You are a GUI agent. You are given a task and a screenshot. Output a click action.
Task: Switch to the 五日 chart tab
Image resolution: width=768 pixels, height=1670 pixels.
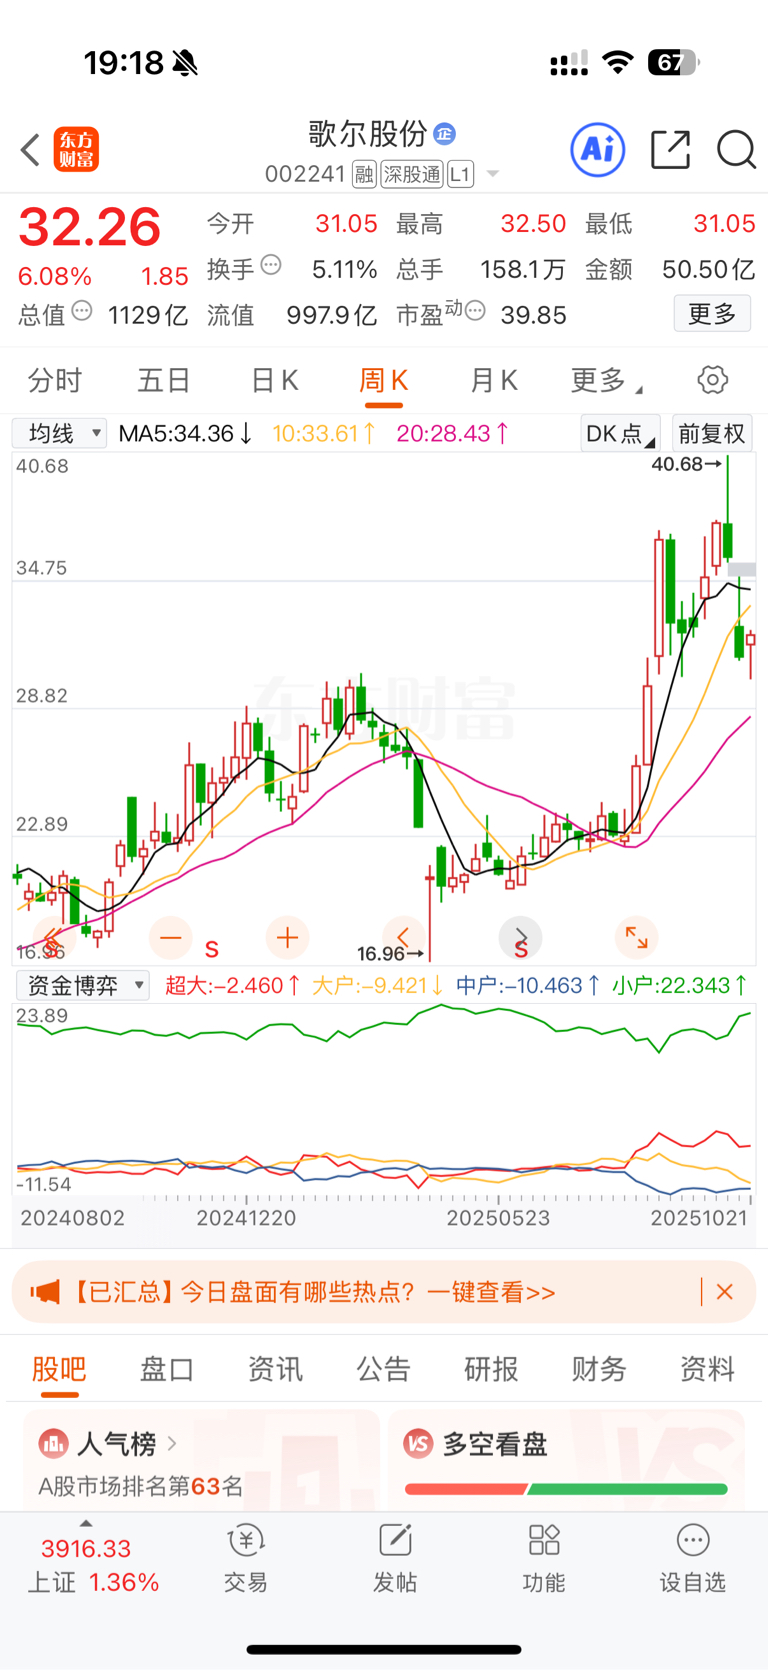(164, 381)
